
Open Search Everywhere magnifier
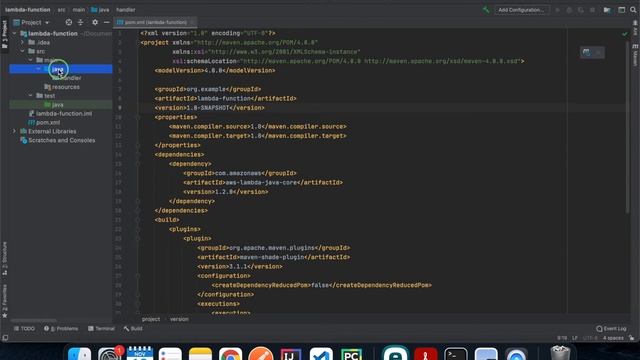tap(633, 10)
